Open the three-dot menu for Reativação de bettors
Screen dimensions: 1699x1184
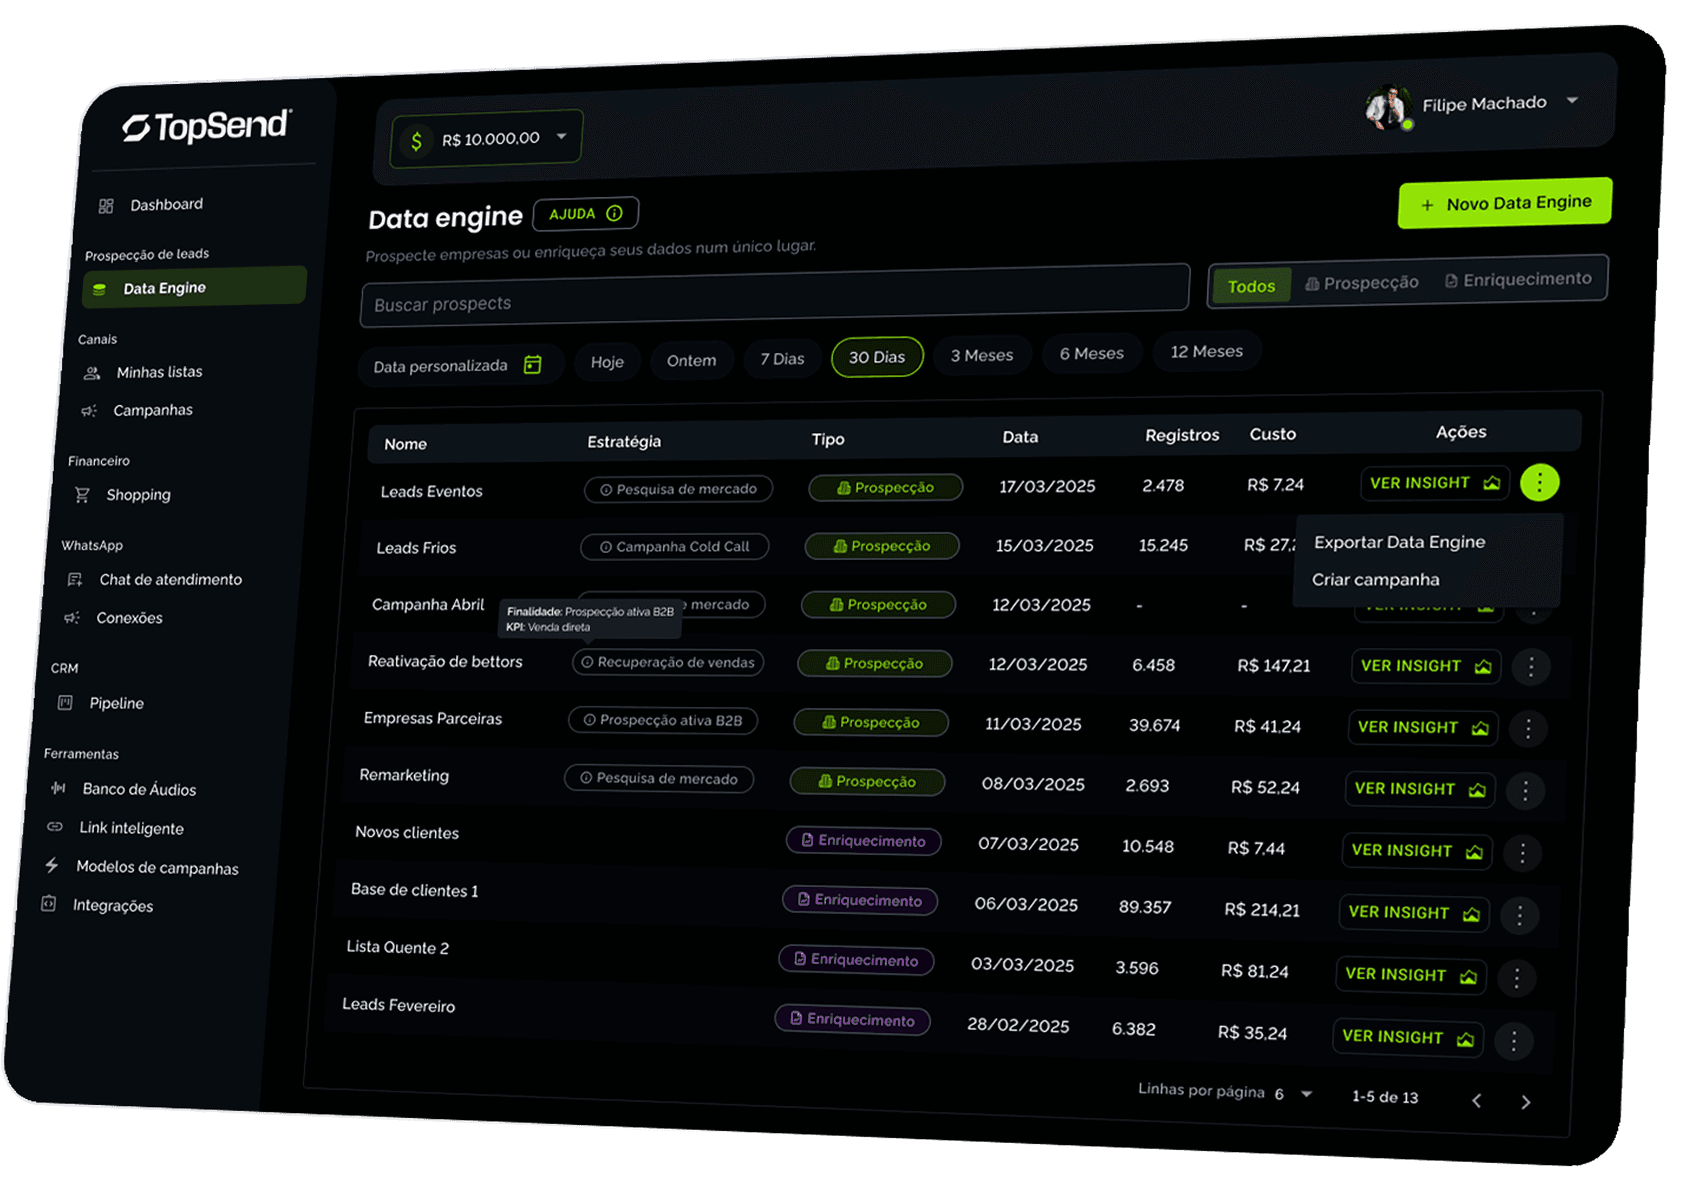[x=1531, y=667]
